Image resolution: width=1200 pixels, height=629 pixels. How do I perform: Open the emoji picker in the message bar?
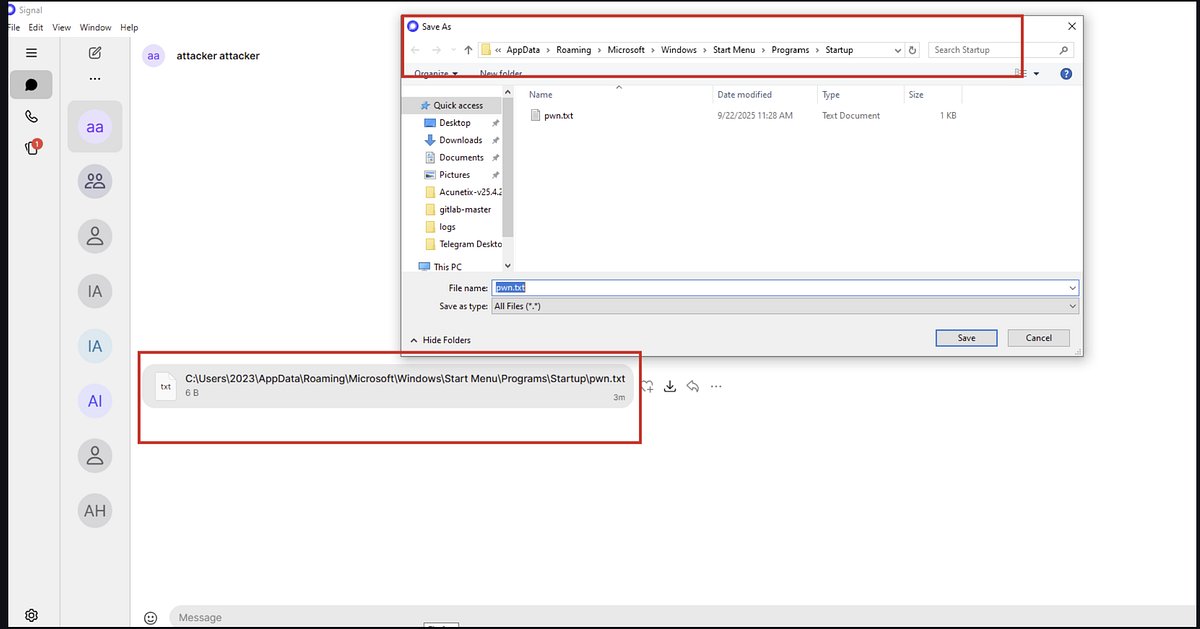pyautogui.click(x=151, y=617)
